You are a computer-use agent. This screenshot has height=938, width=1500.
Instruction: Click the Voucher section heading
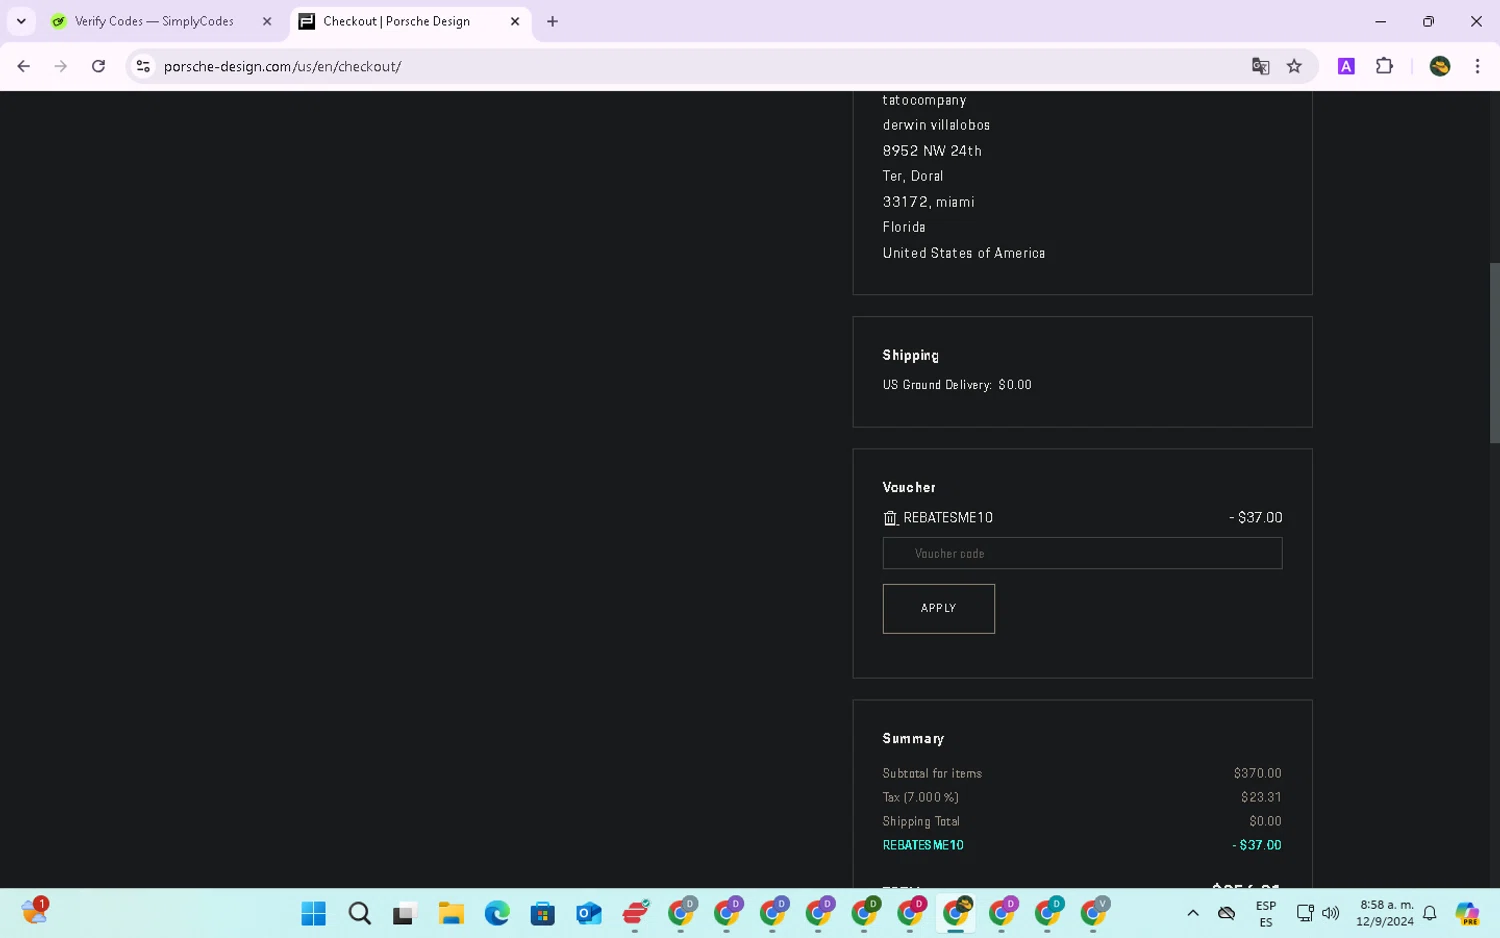coord(909,487)
